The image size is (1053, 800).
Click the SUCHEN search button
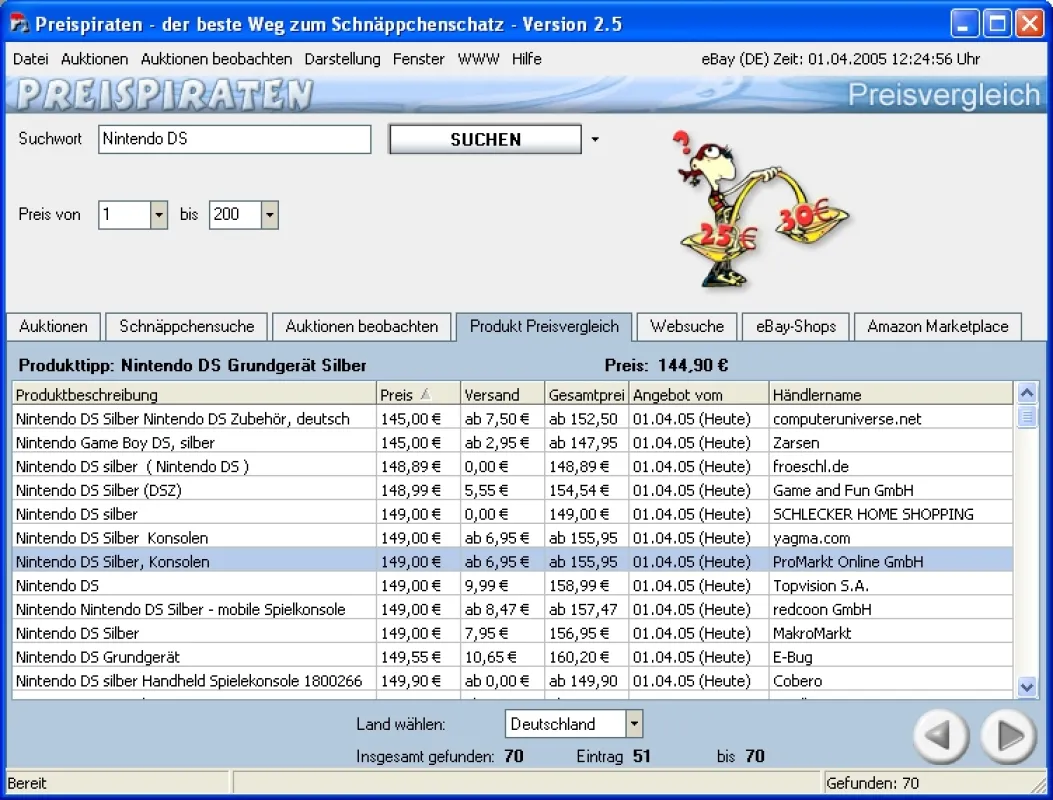(x=485, y=139)
